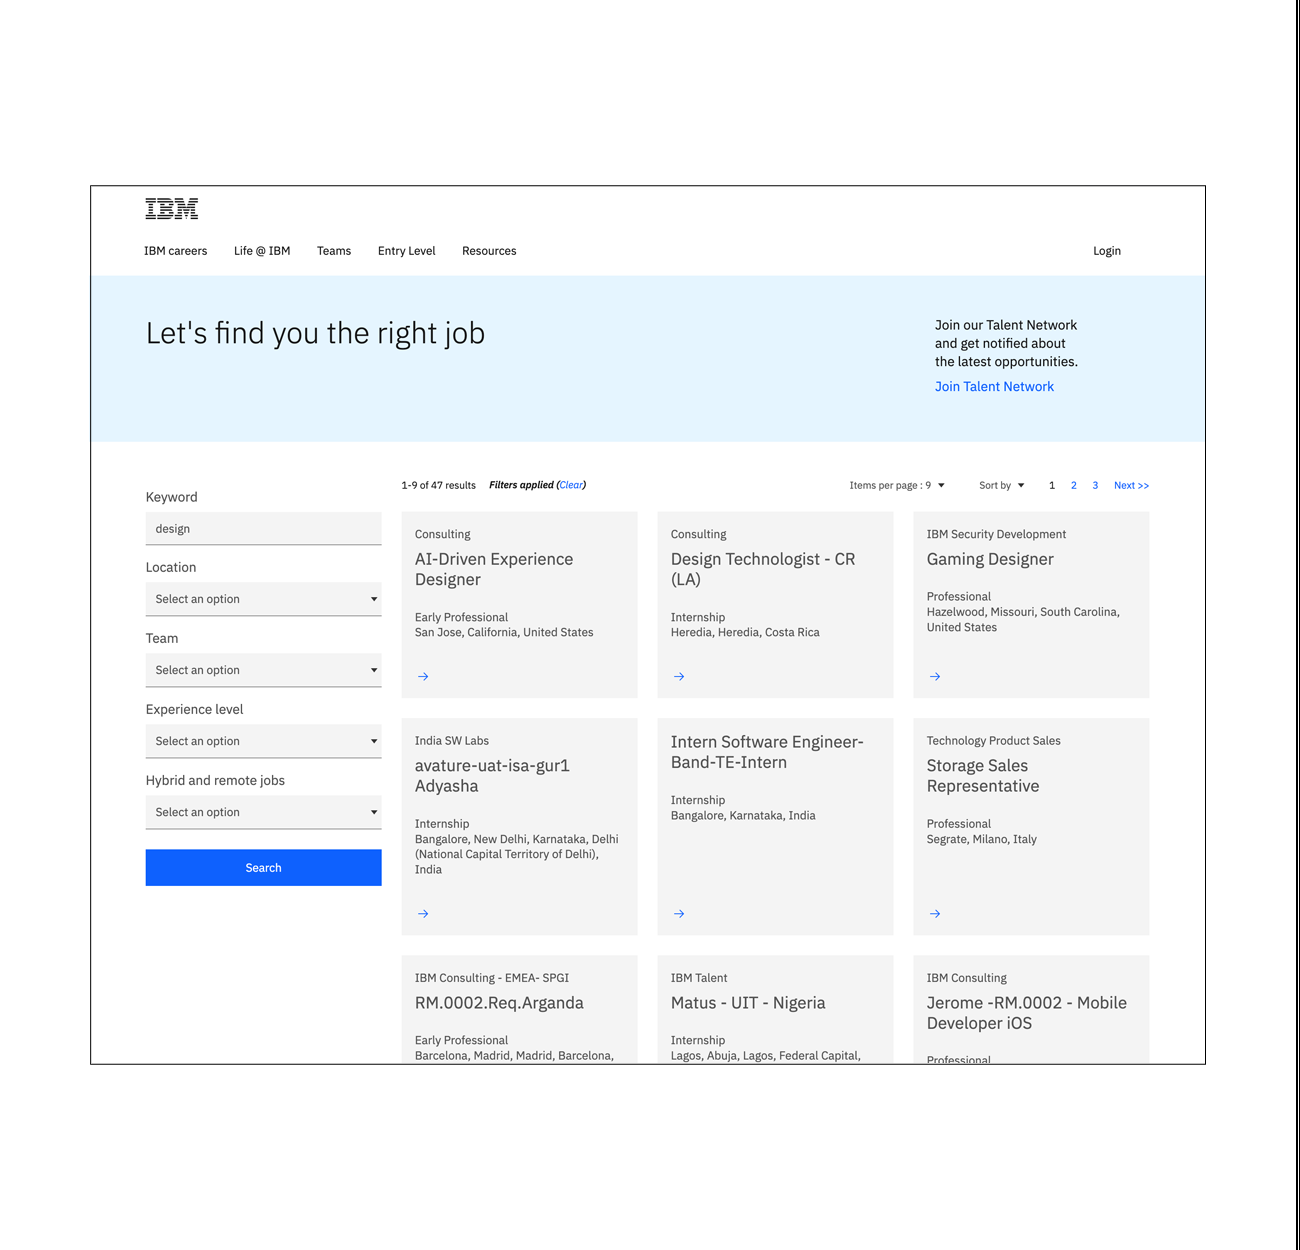This screenshot has width=1300, height=1250.
Task: Click the IBM logo in the header
Action: [x=170, y=209]
